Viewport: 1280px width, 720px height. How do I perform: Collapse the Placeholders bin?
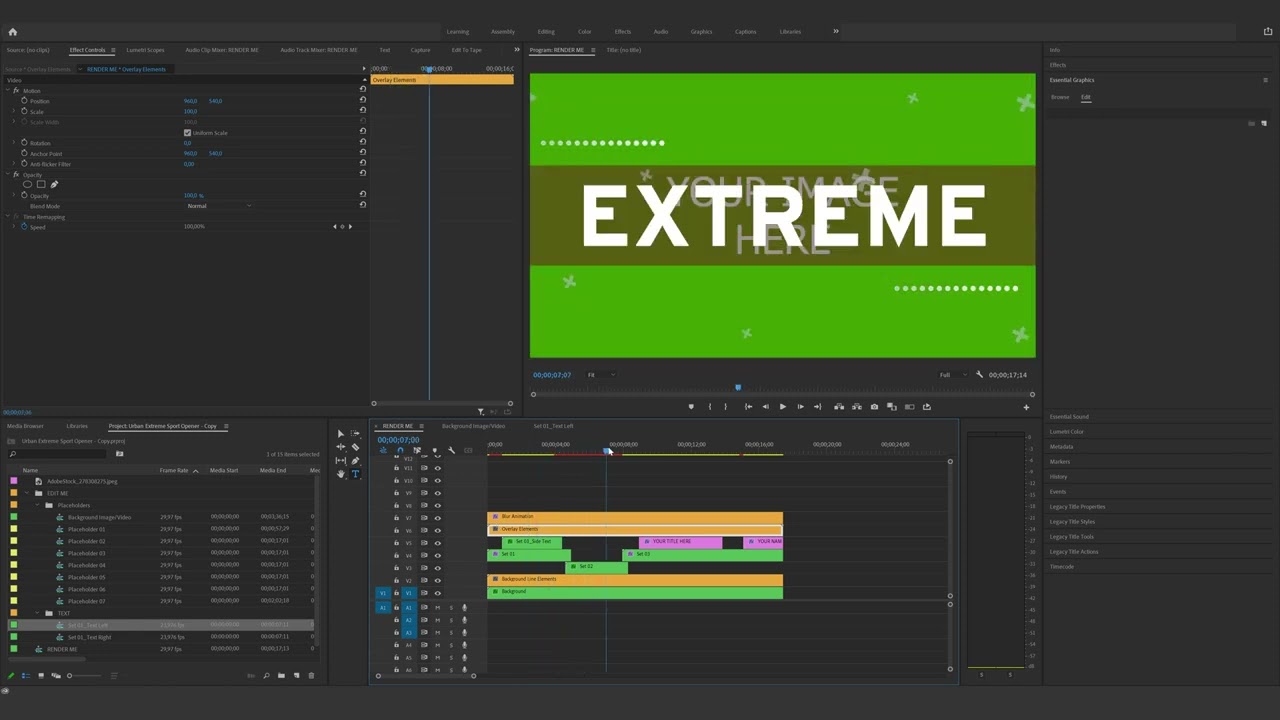[37, 505]
